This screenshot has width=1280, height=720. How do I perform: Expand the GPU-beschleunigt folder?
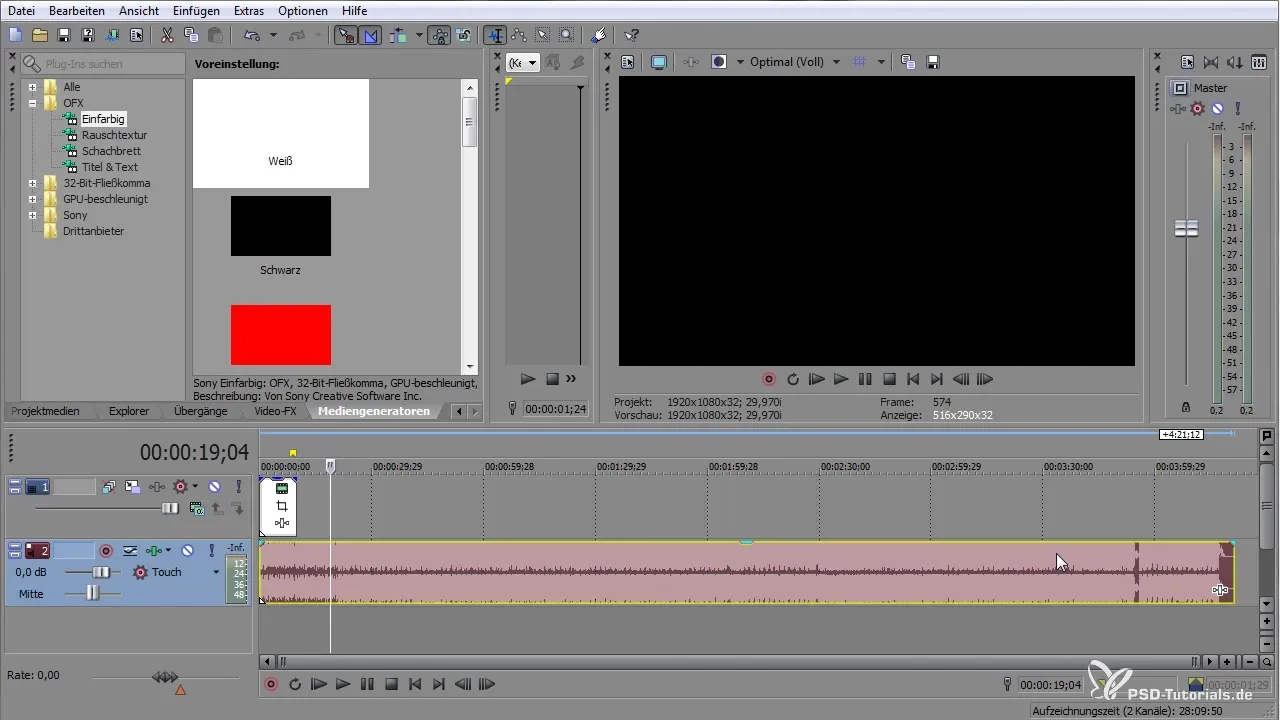click(x=33, y=199)
